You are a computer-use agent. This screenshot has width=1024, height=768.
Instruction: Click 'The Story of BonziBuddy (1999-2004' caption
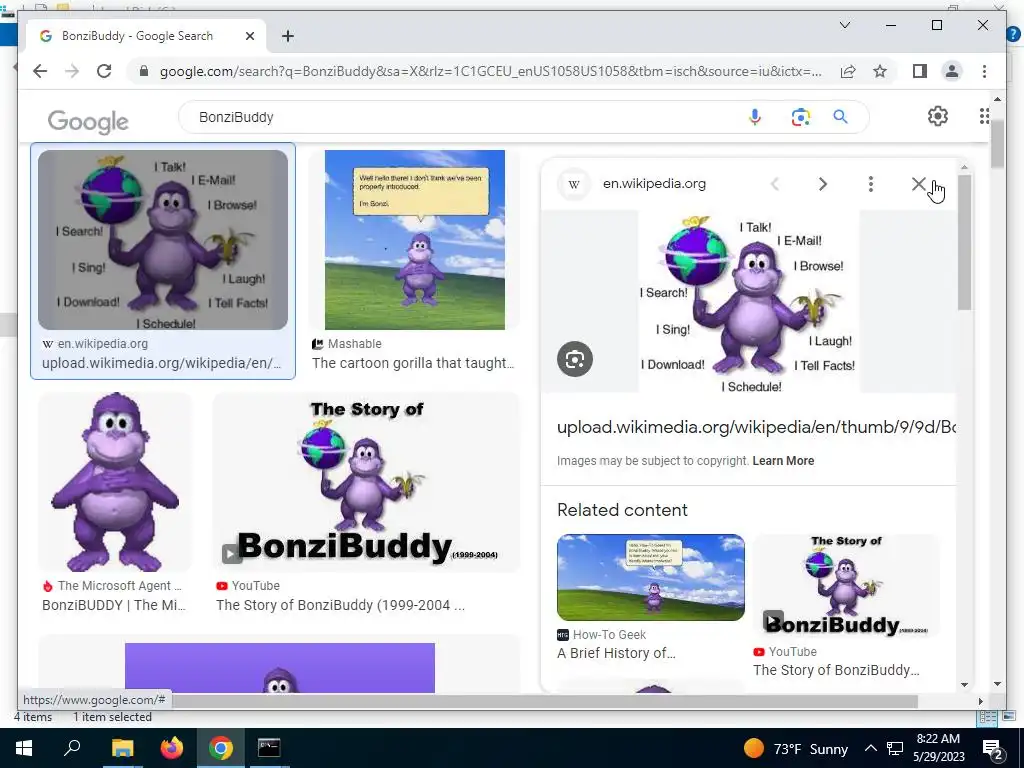tap(340, 605)
